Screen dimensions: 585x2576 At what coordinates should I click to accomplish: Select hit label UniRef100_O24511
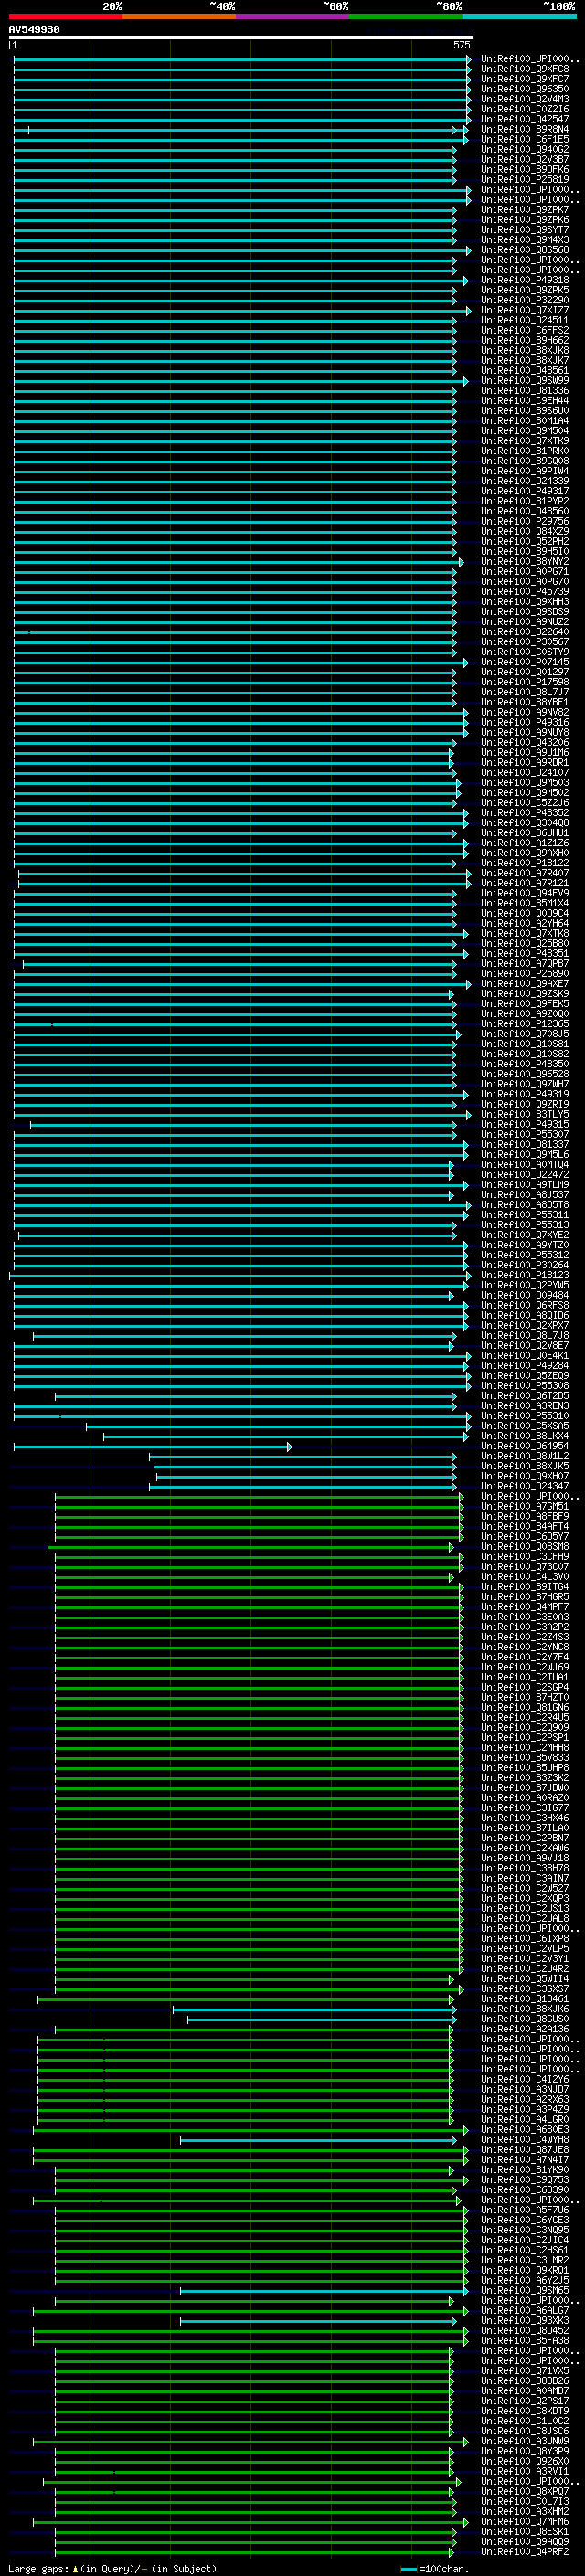[x=525, y=320]
